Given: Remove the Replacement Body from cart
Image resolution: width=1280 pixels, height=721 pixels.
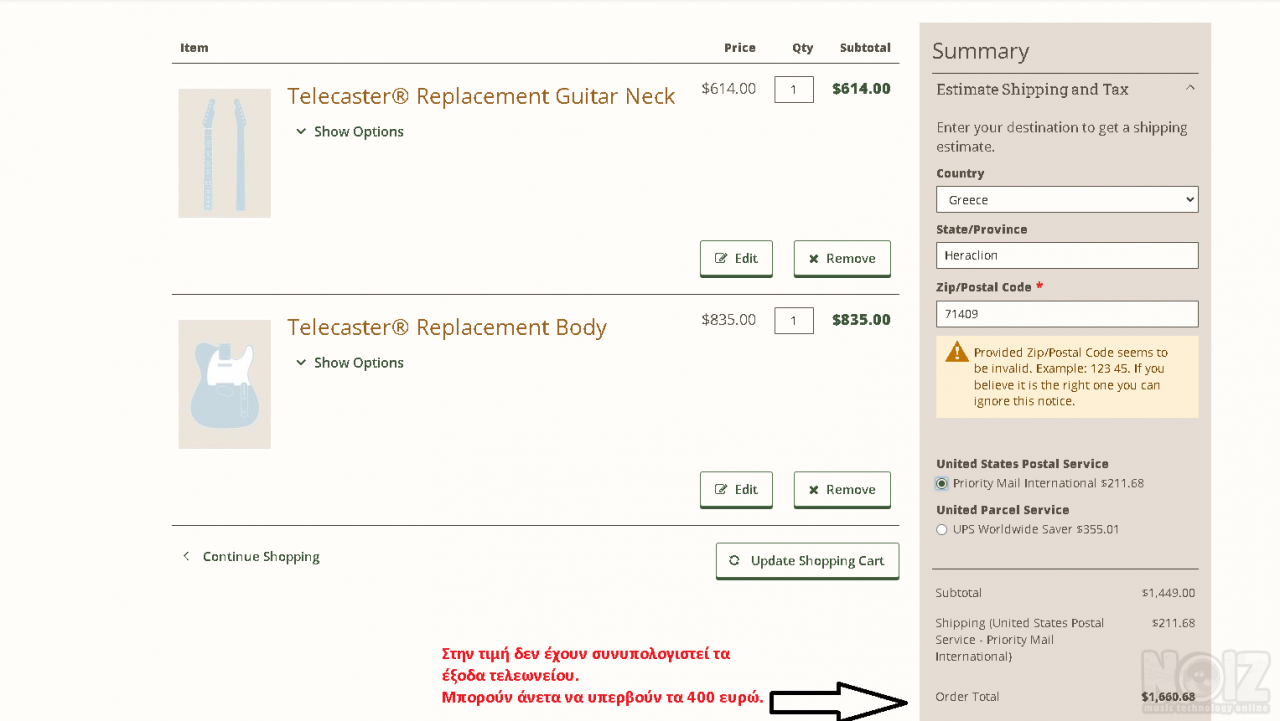Looking at the screenshot, I should 842,489.
